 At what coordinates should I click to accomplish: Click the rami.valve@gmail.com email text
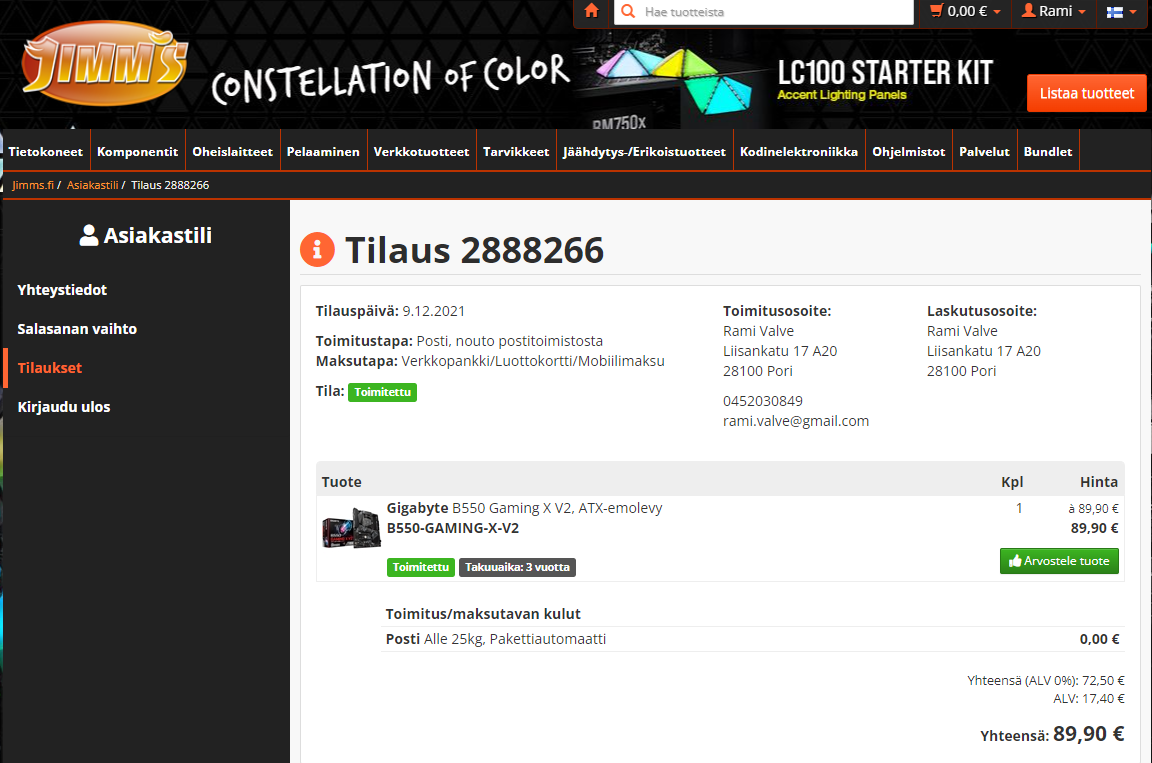pos(796,421)
